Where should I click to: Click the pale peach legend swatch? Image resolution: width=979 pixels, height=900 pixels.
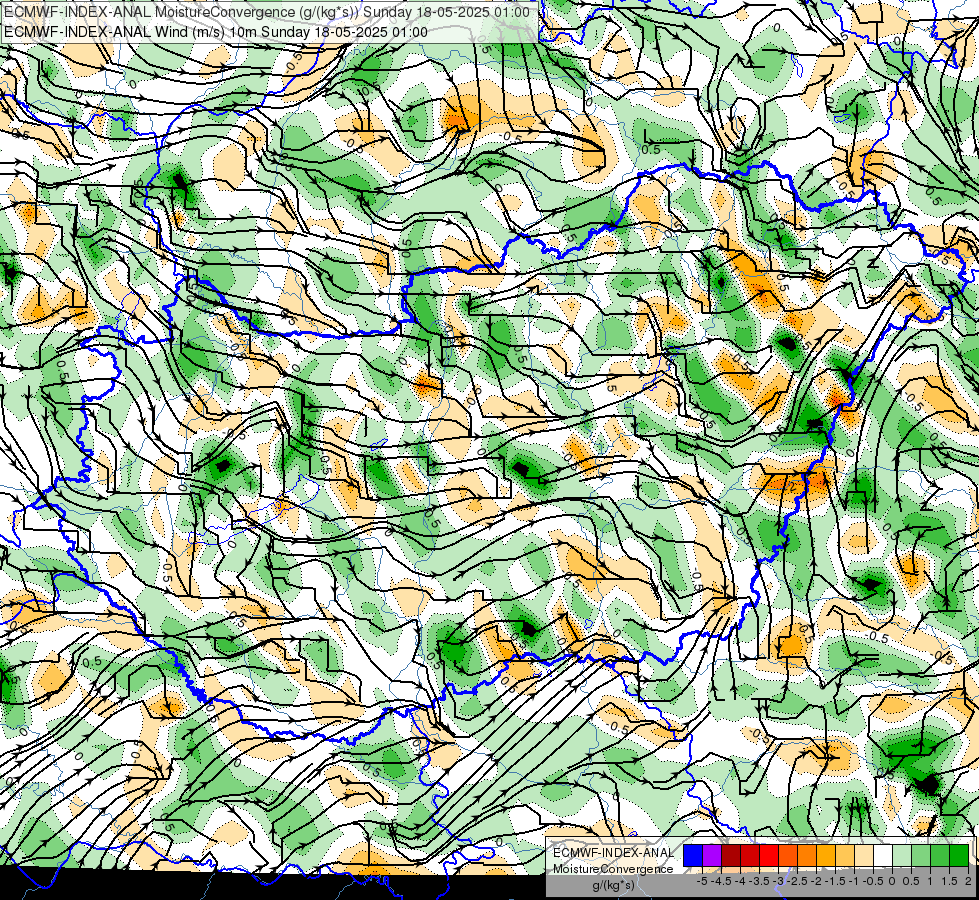(x=864, y=855)
